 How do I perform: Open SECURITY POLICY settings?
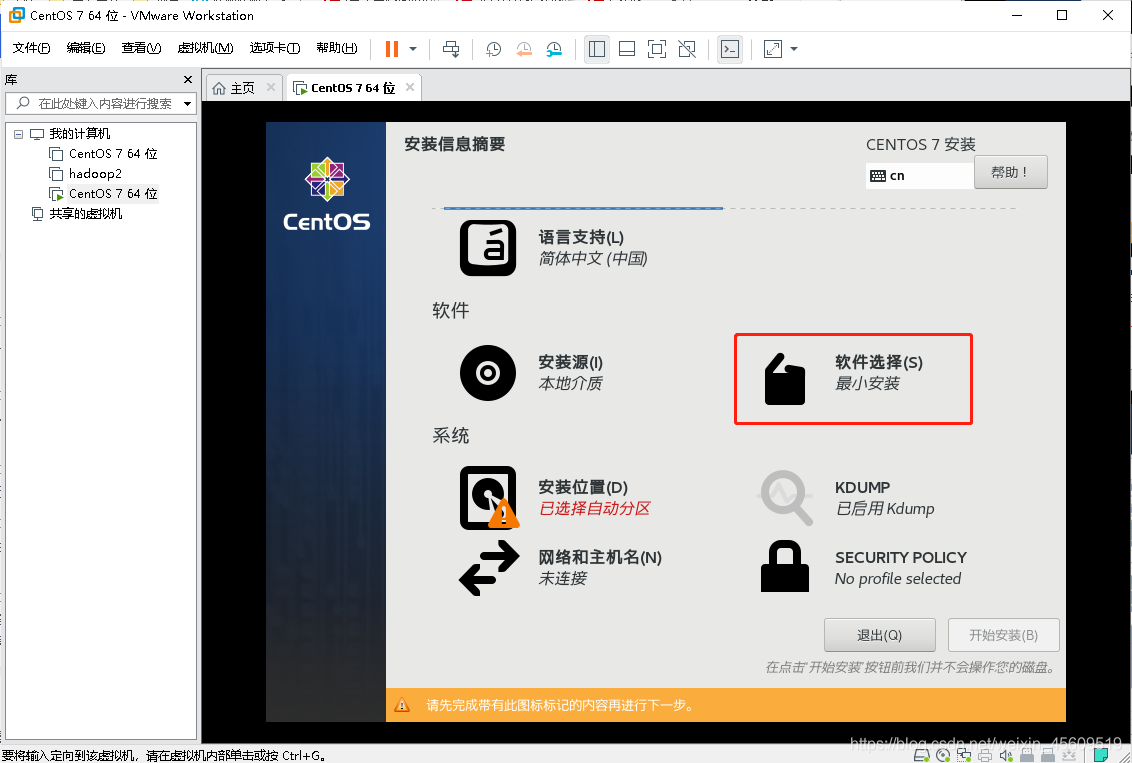[x=863, y=567]
